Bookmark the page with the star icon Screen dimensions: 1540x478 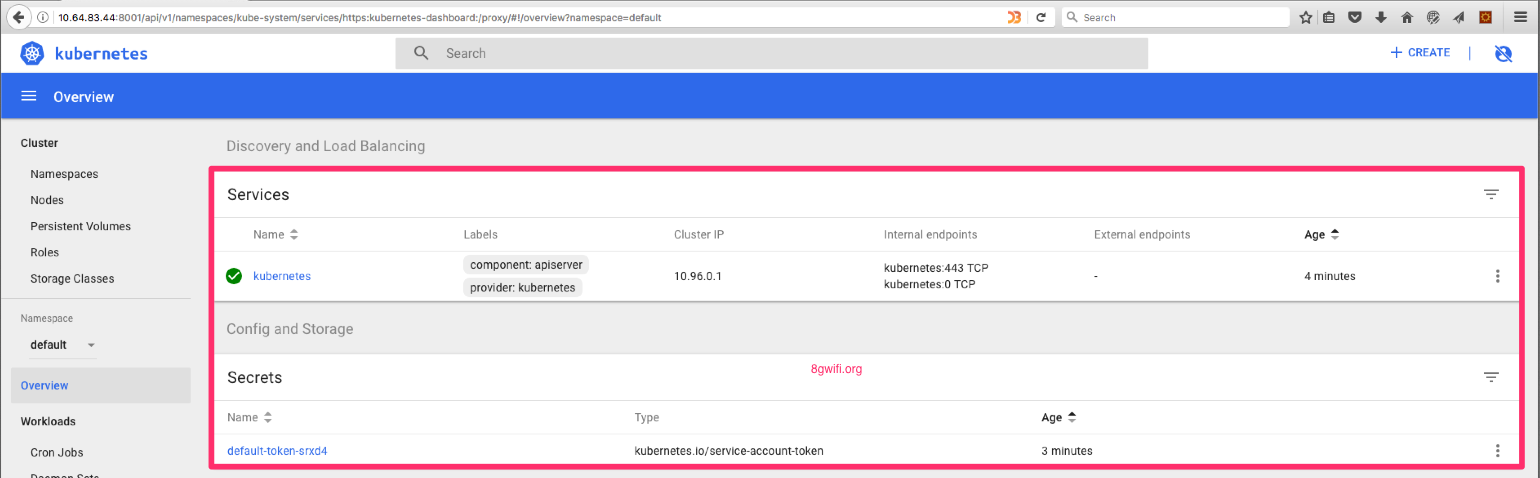pyautogui.click(x=1306, y=17)
